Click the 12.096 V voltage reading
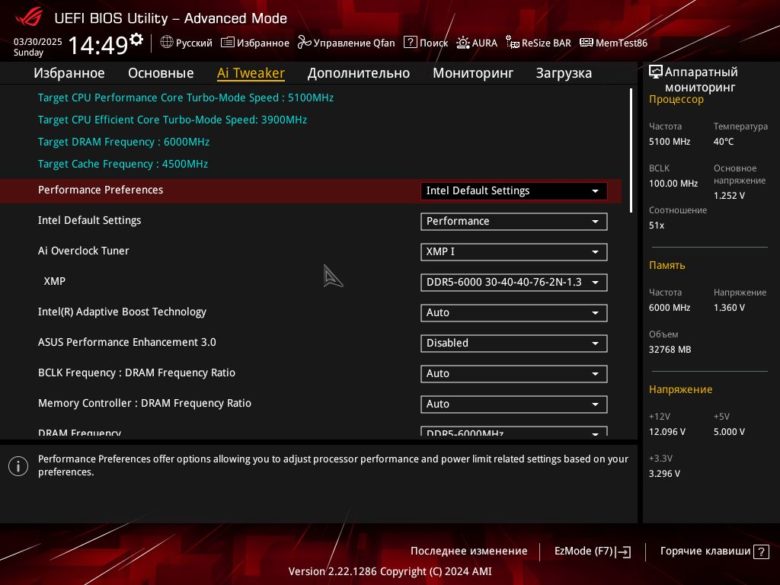780x585 pixels. pyautogui.click(x=667, y=432)
